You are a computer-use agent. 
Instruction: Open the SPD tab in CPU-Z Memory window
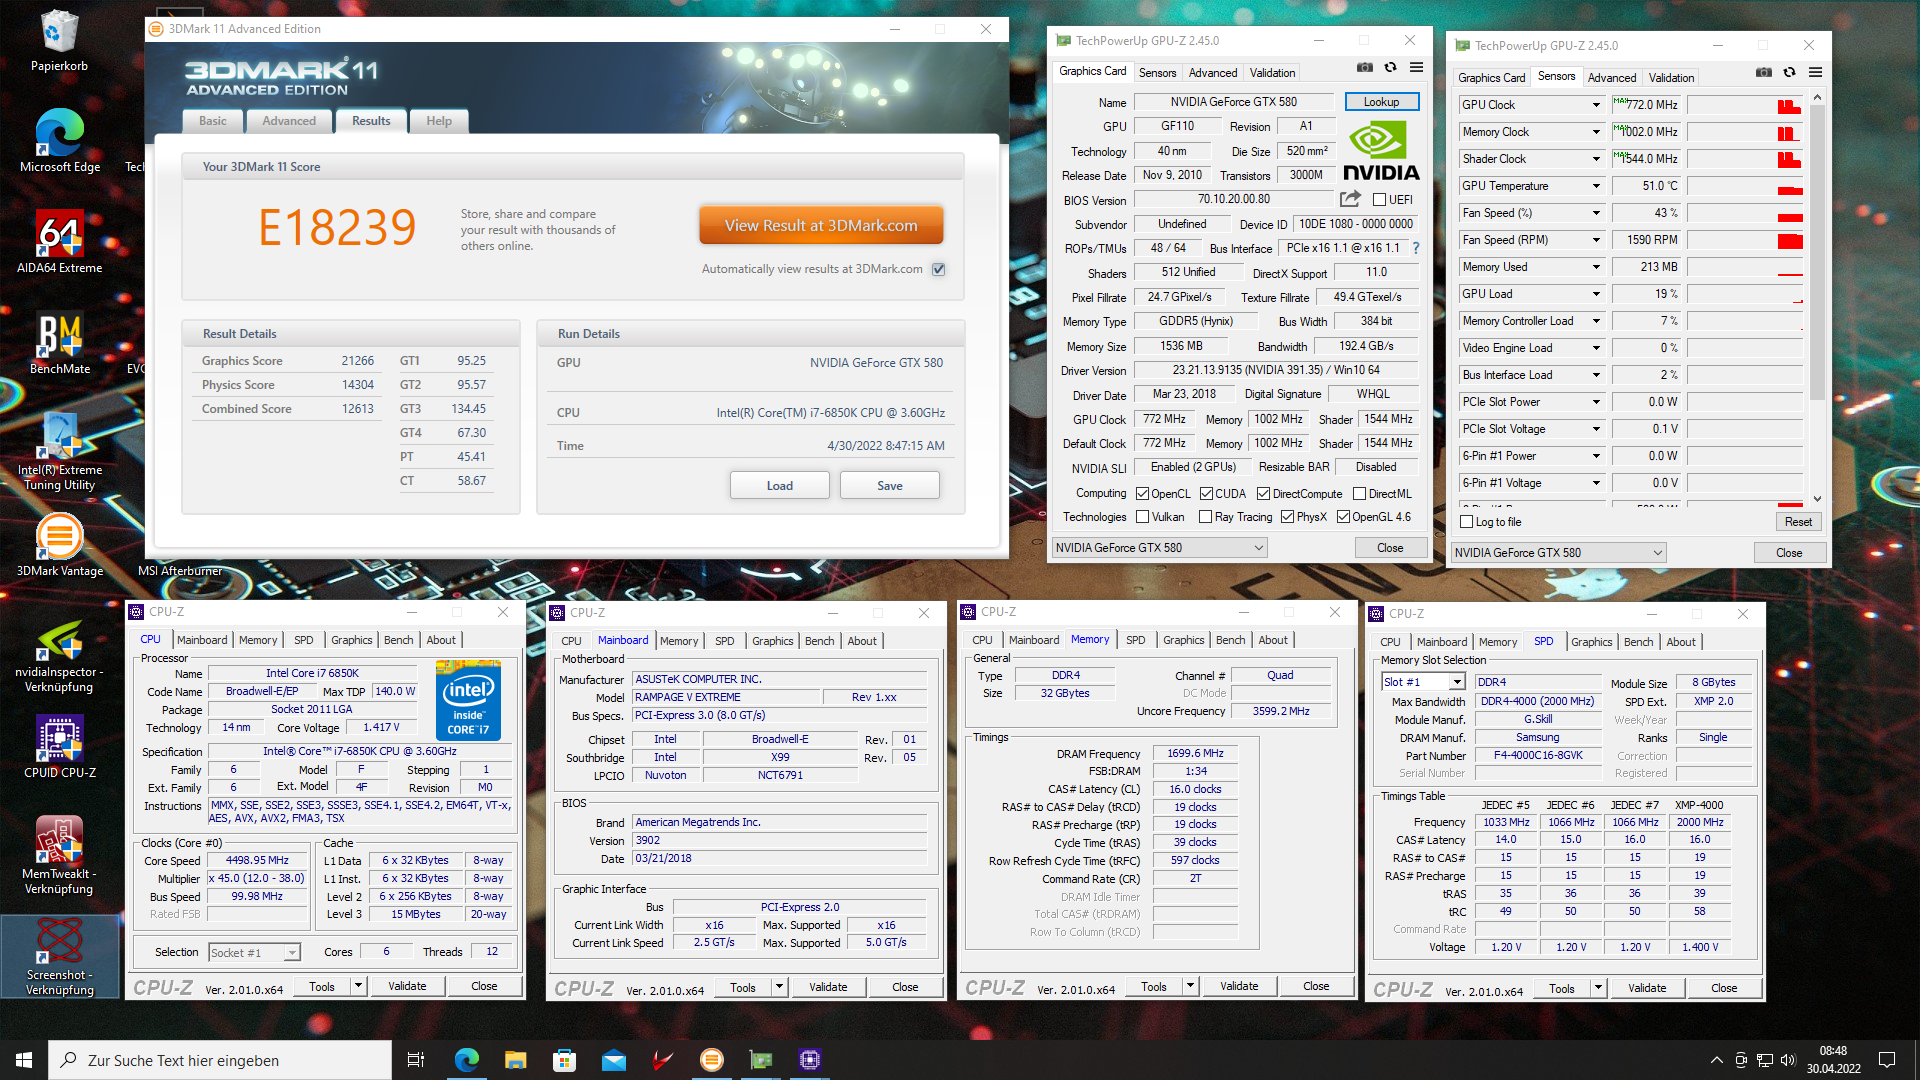1135,640
